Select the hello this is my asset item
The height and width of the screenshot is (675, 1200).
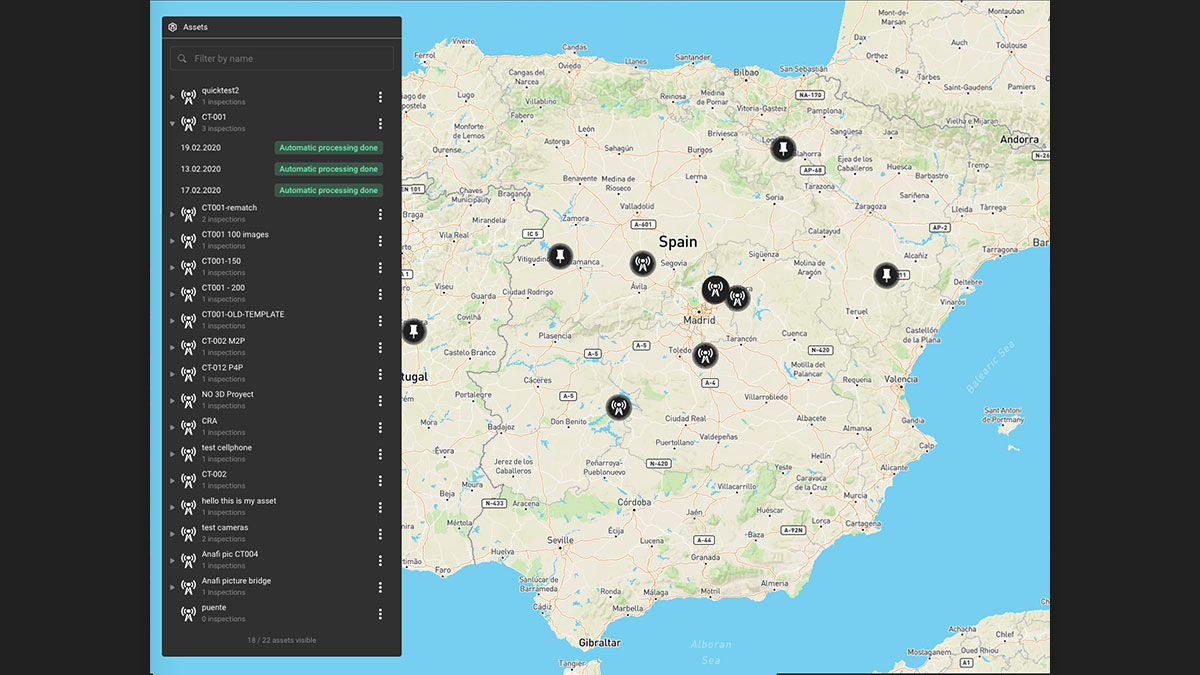click(x=239, y=501)
